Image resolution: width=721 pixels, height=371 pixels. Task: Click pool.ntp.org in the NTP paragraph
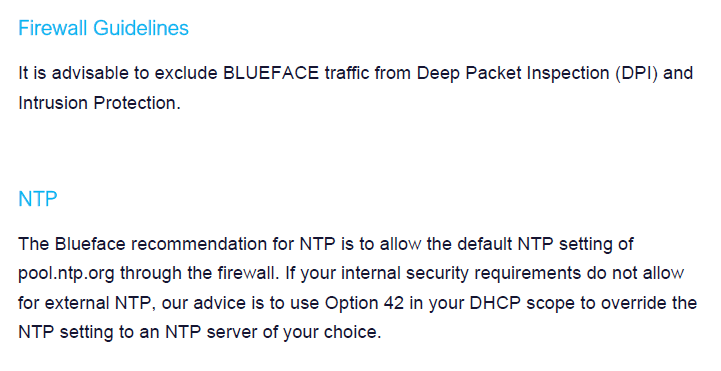coord(66,274)
